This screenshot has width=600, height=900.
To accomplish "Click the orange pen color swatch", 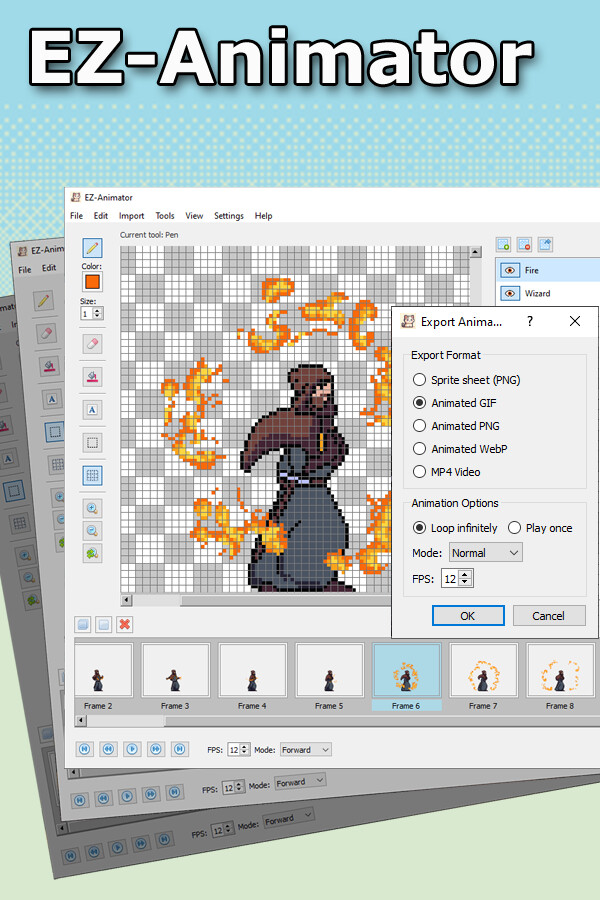I will pos(92,283).
